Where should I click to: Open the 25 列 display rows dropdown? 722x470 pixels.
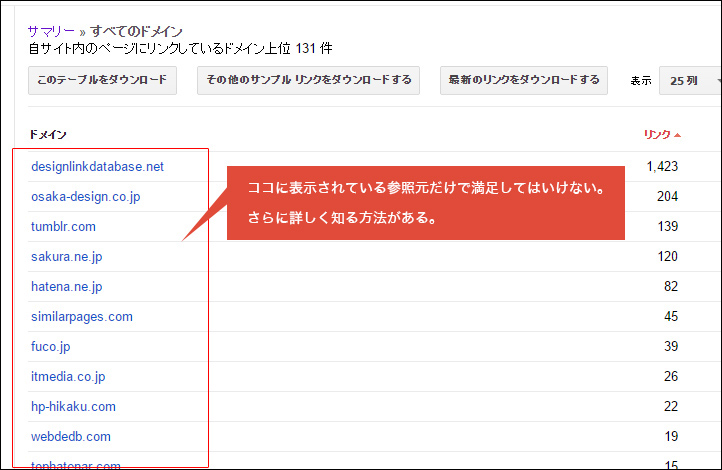coord(690,81)
